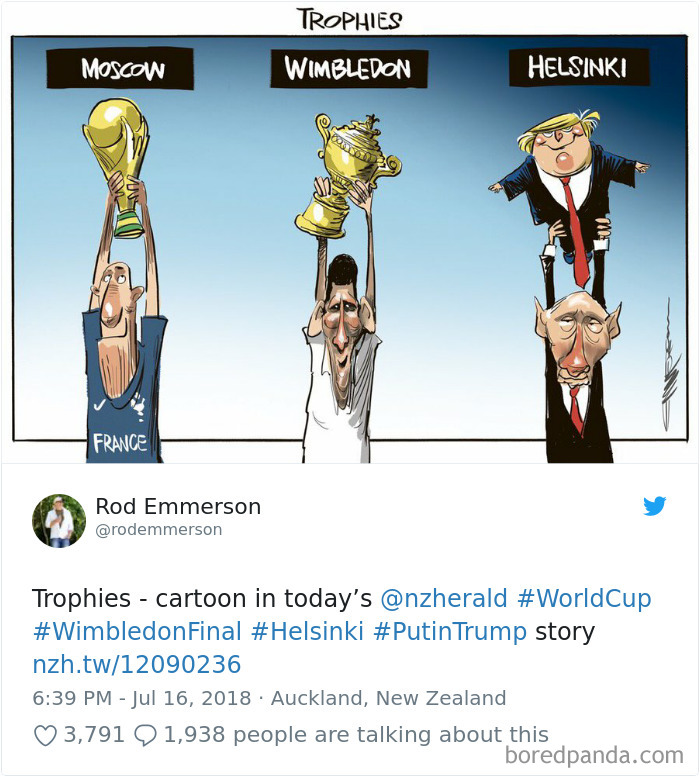The height and width of the screenshot is (777, 700).
Task: Open the Rod Emmerson display name
Action: pyautogui.click(x=178, y=506)
